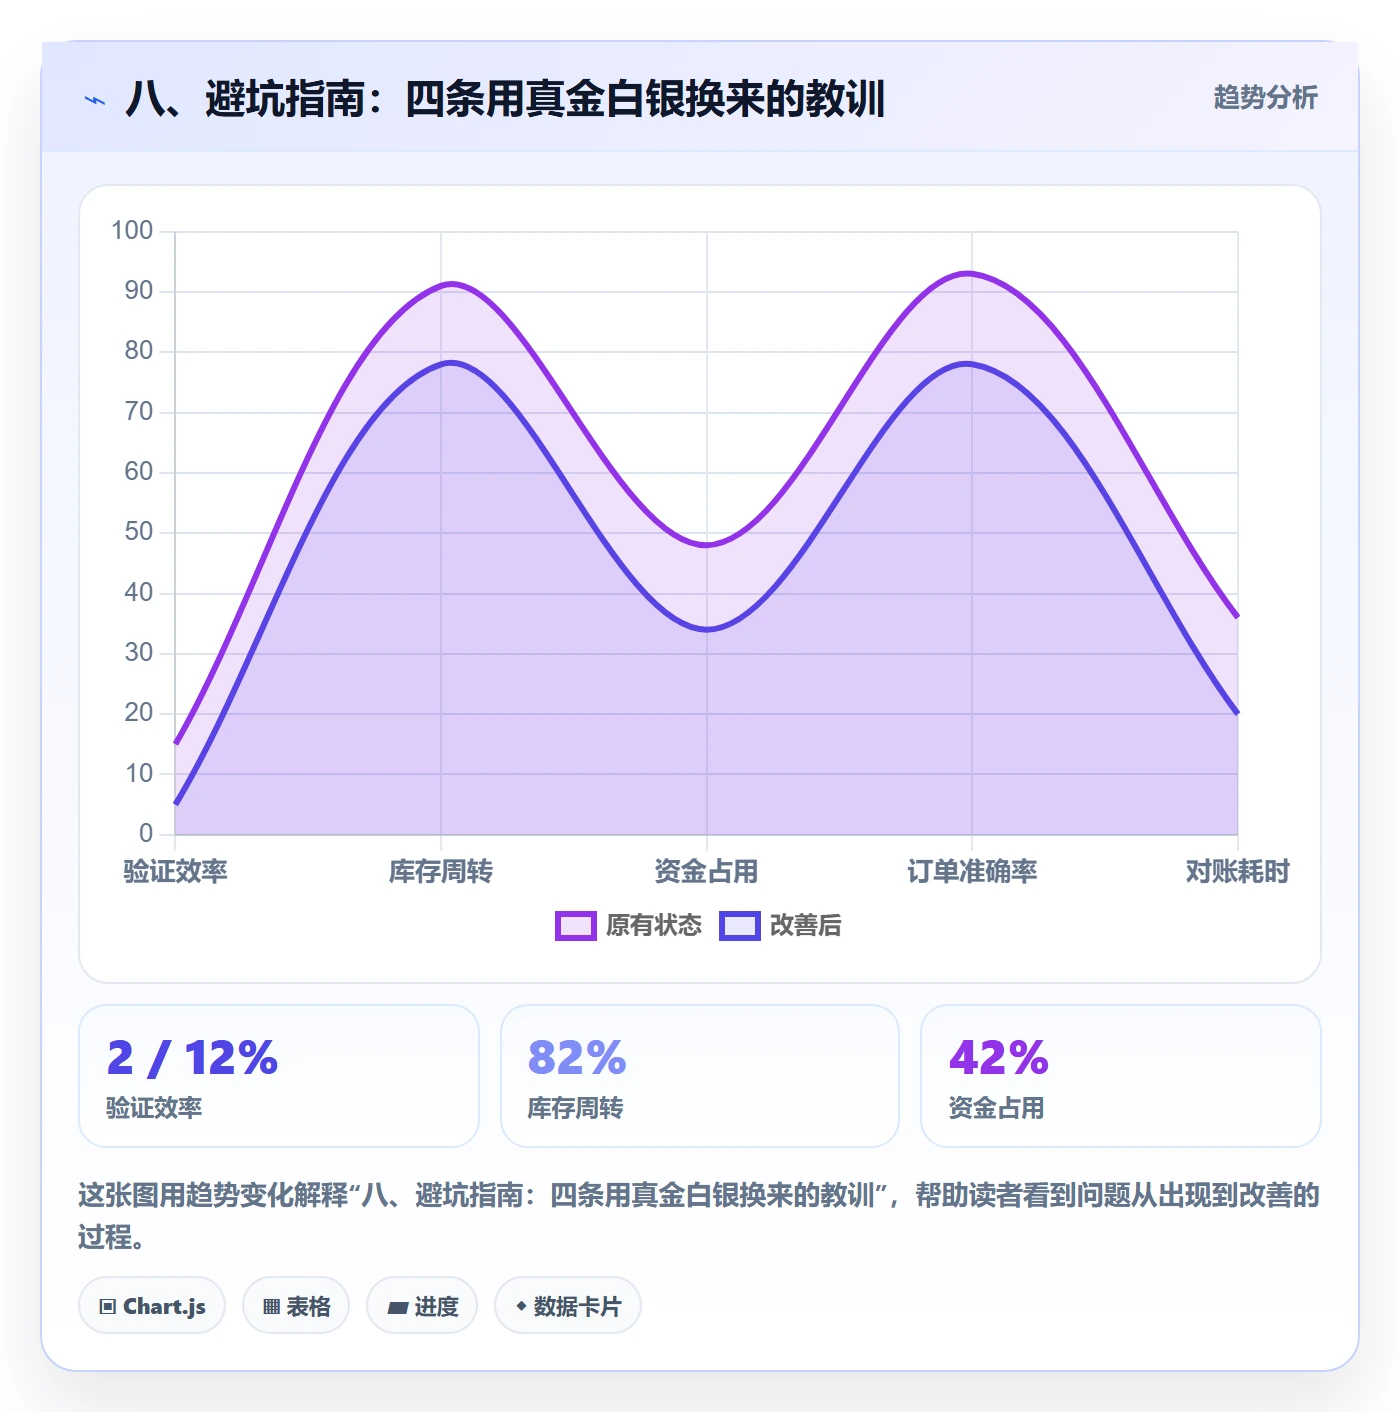Open the 2 / 12% 验证效率 card

(x=279, y=1076)
